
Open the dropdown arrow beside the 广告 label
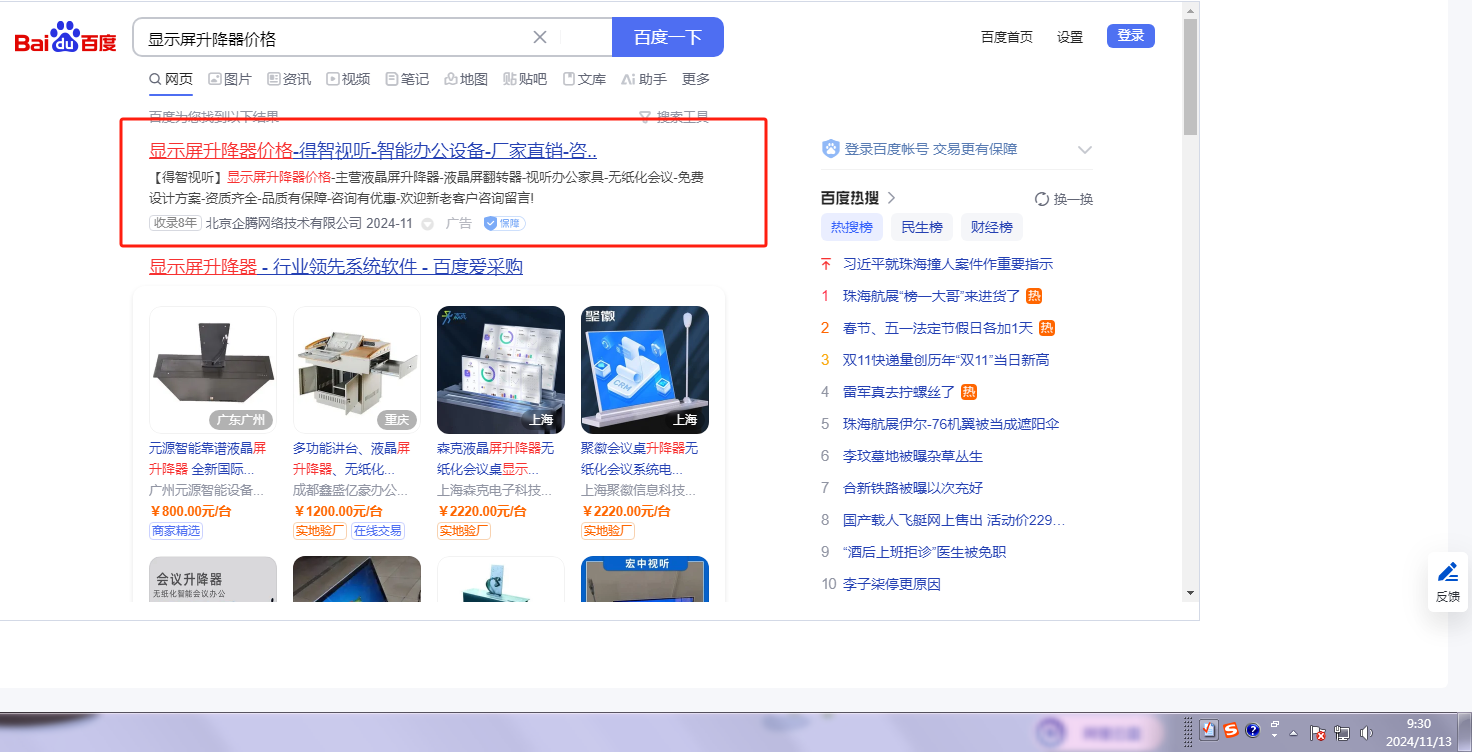[x=428, y=224]
